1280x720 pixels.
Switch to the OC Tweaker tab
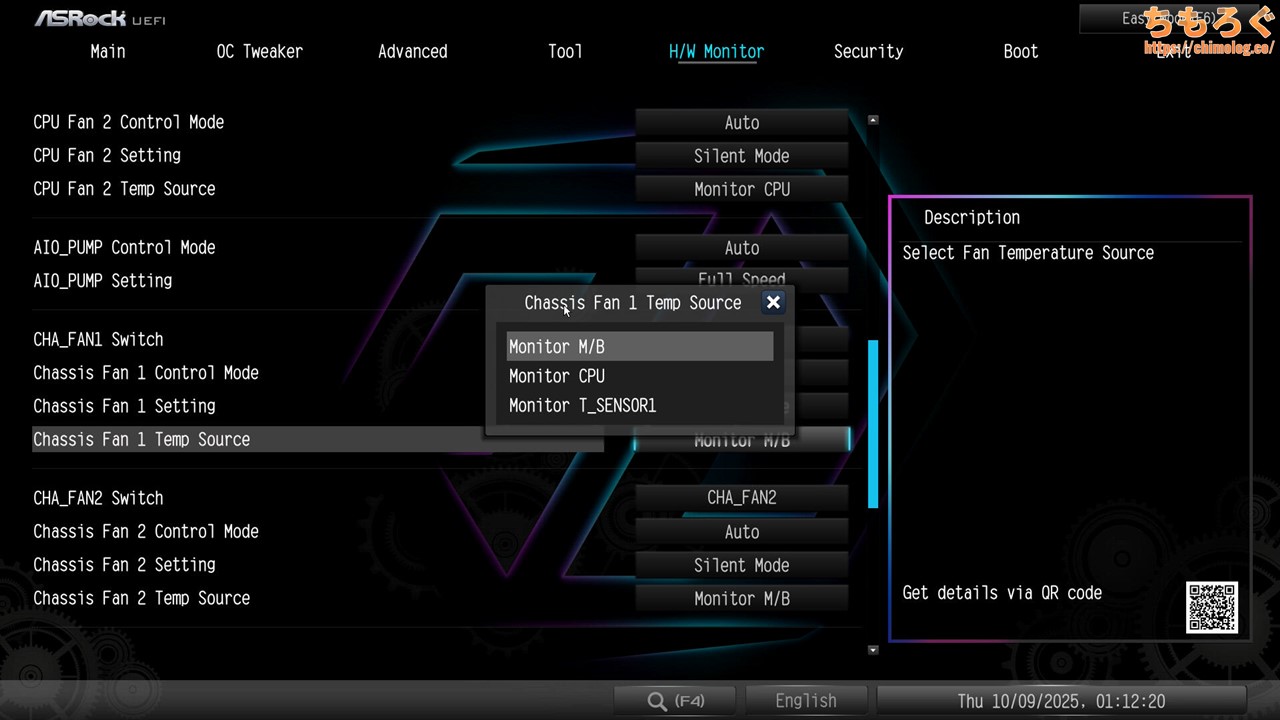point(259,52)
